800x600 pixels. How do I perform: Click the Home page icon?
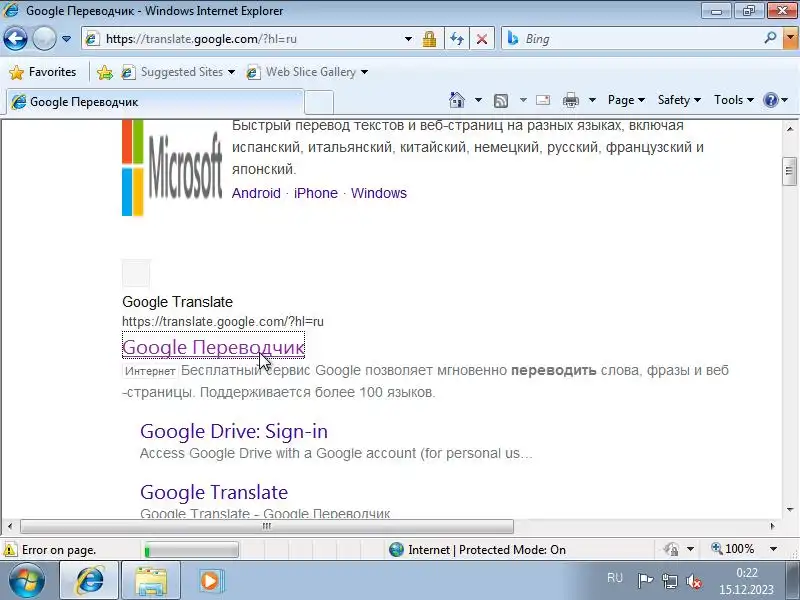tap(457, 100)
